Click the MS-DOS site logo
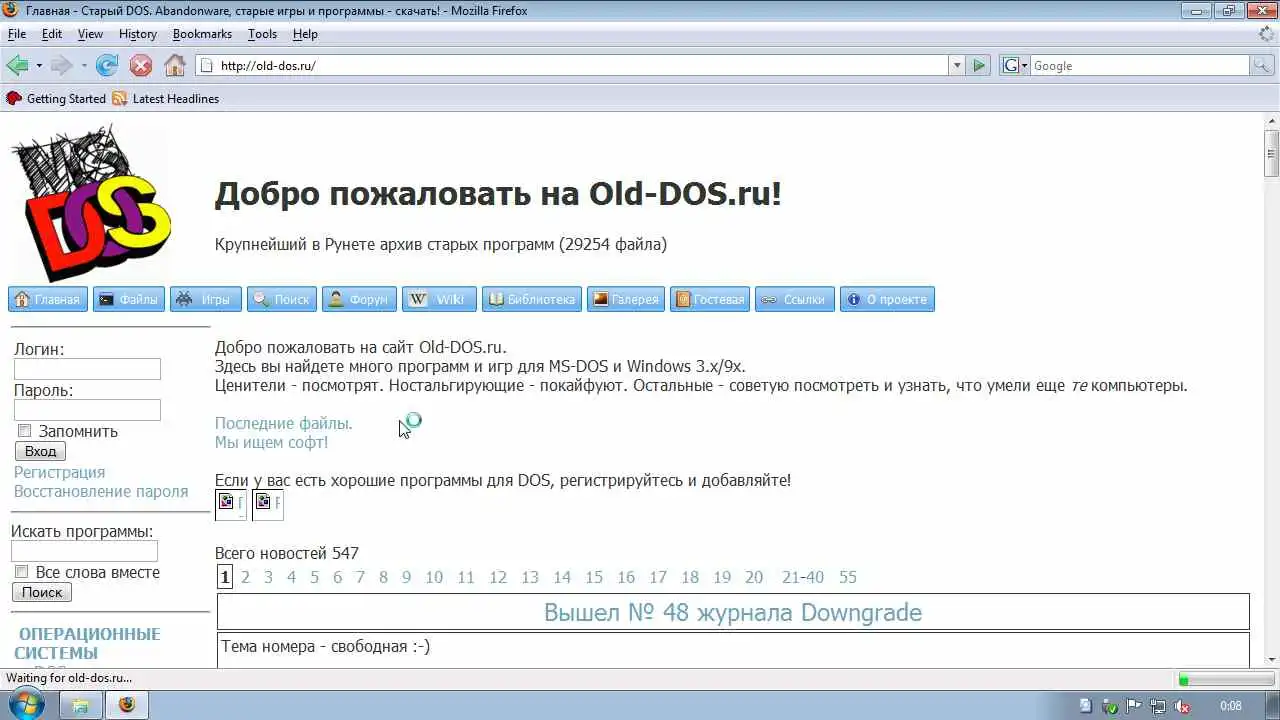 (91, 203)
